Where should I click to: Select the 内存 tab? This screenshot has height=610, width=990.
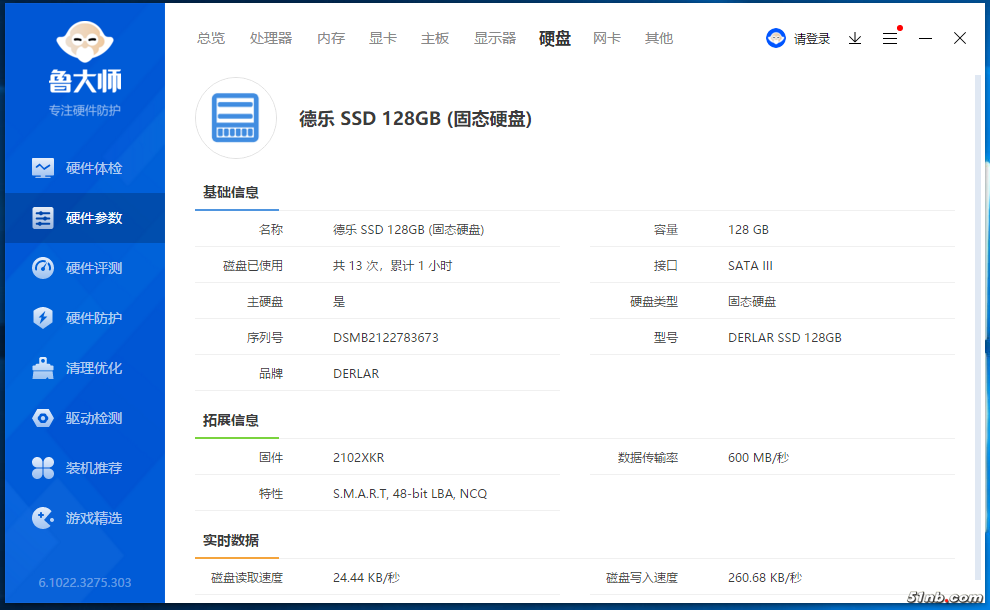click(331, 38)
